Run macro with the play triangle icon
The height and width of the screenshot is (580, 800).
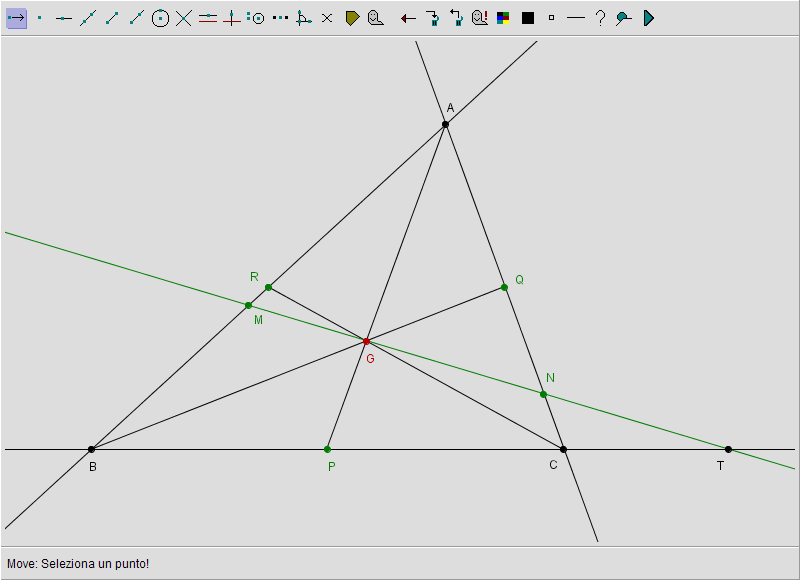pos(648,18)
